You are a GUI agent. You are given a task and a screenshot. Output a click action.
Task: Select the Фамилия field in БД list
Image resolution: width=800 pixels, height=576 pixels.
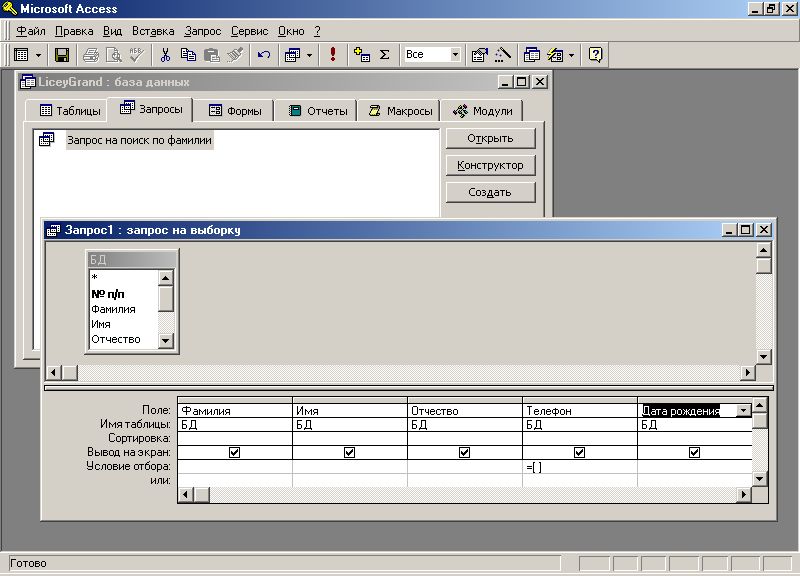(113, 309)
